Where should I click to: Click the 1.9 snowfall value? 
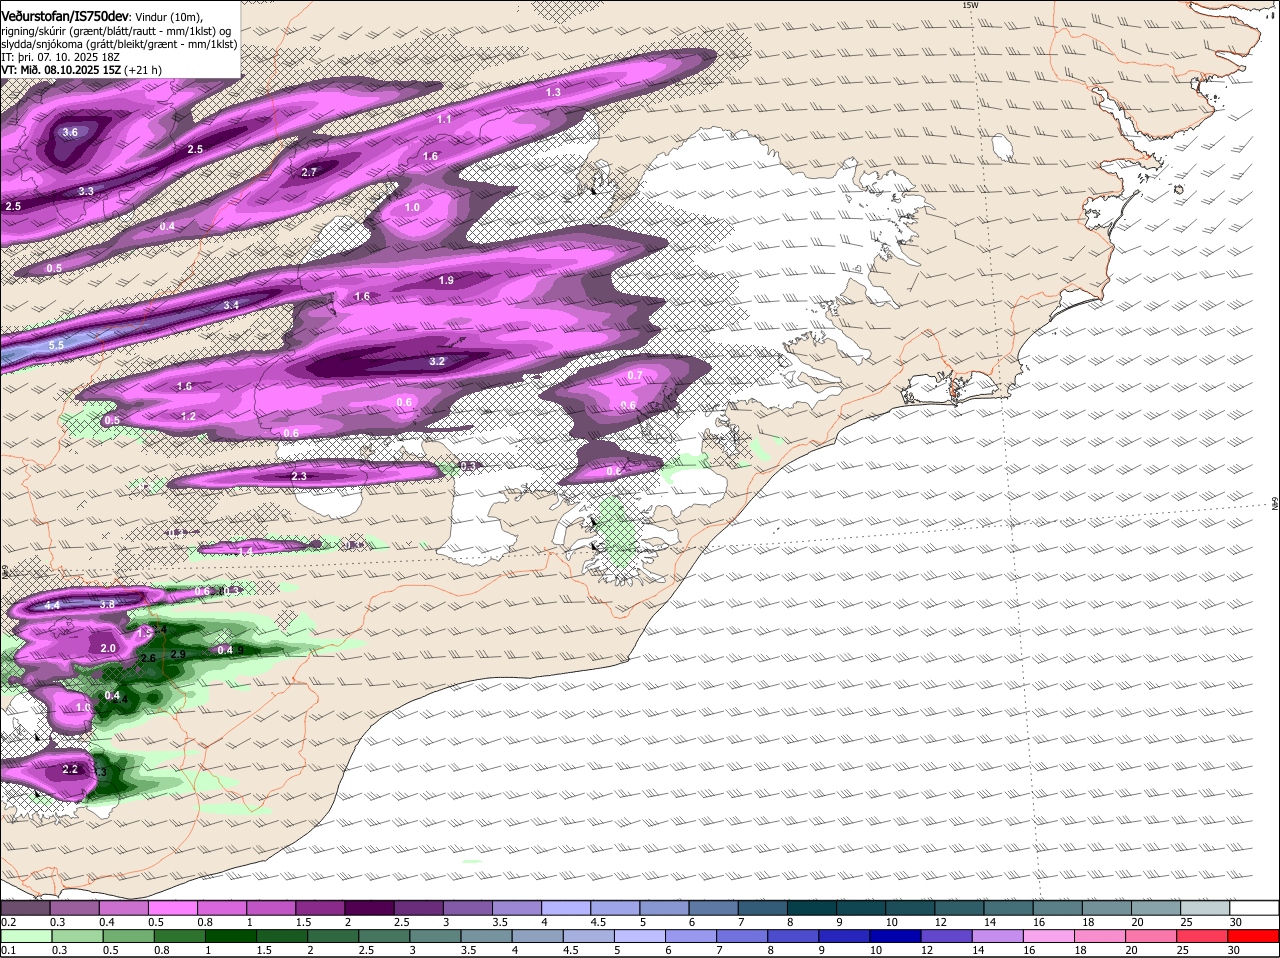[446, 280]
